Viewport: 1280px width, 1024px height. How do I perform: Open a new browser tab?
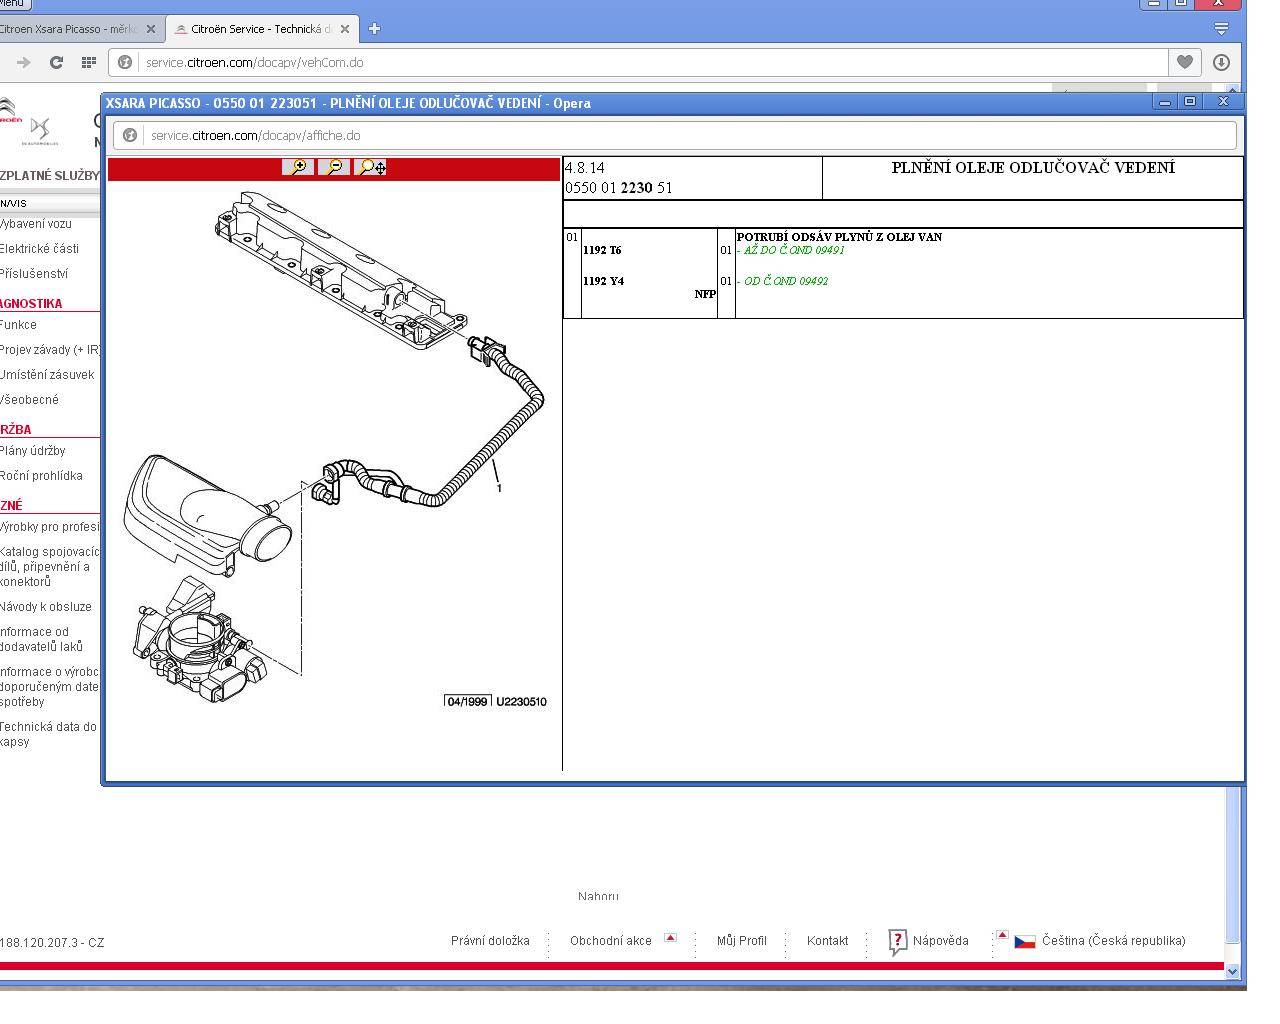click(374, 29)
